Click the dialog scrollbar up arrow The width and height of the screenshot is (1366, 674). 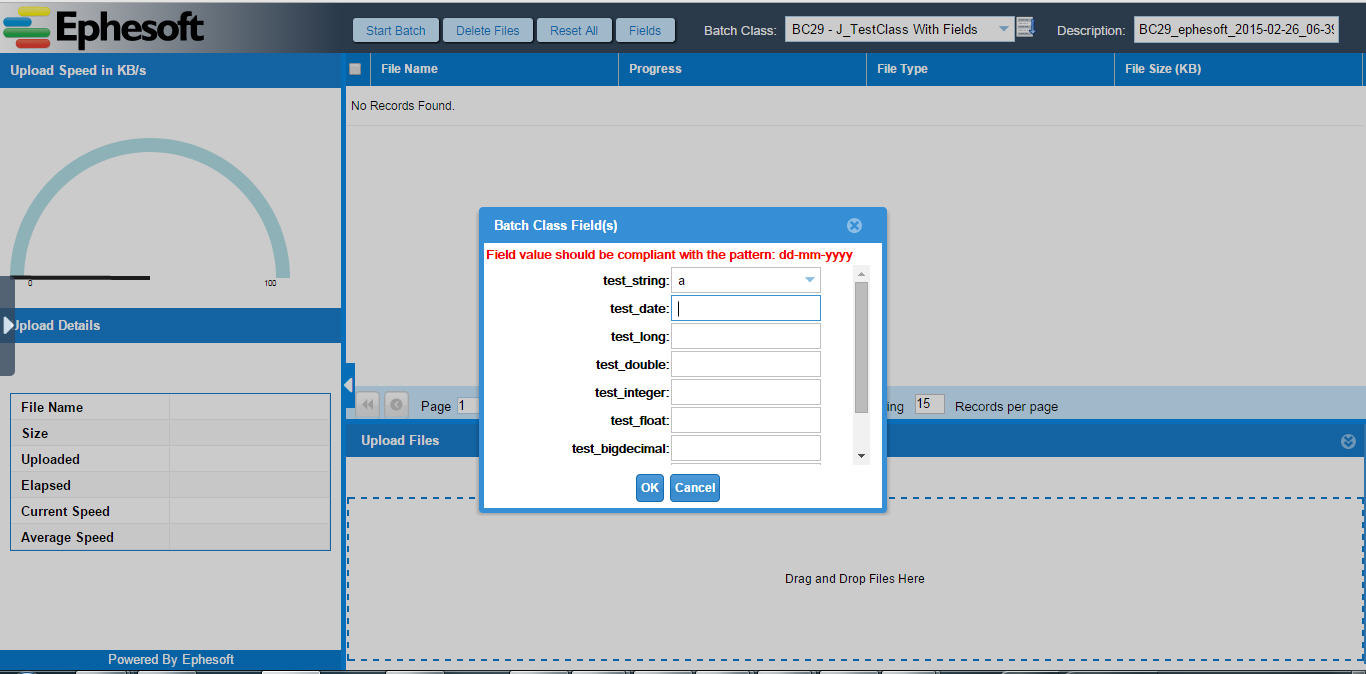[861, 273]
